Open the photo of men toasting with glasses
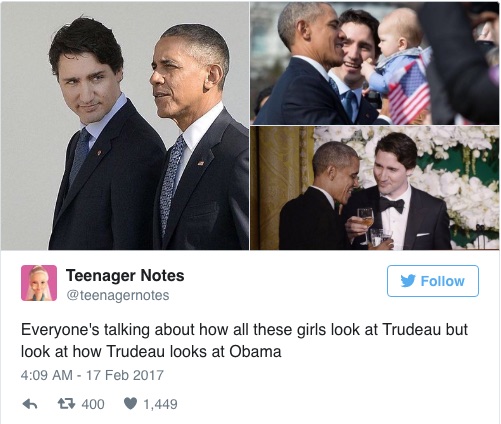 [375, 188]
